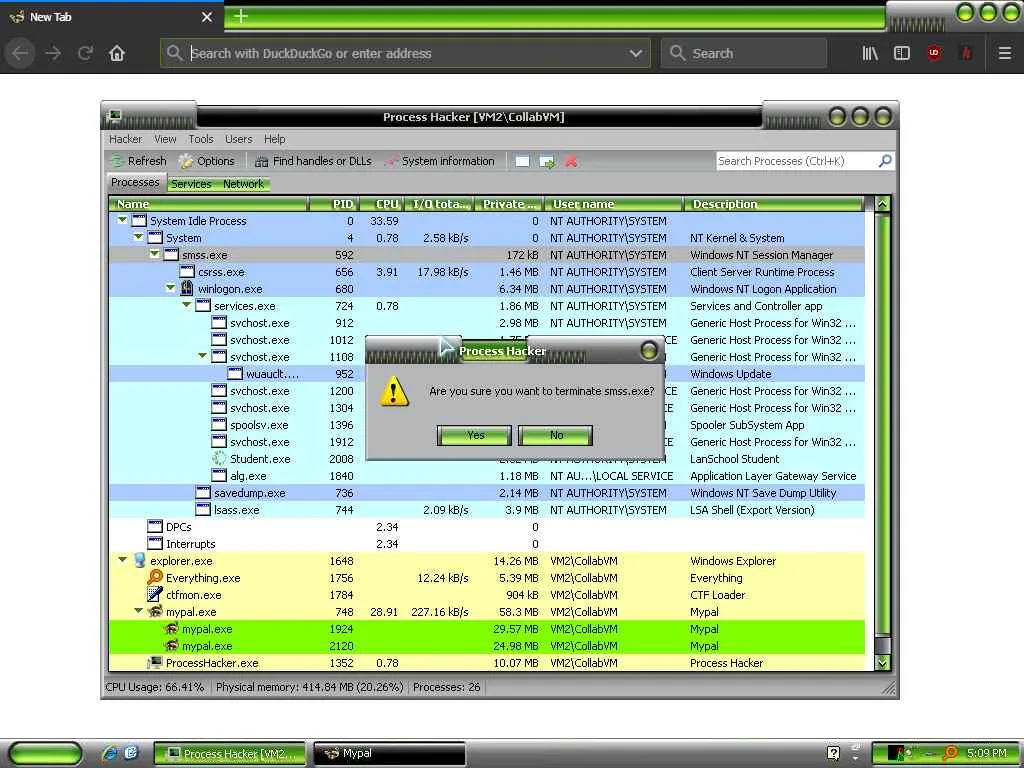
Task: Click the mypal.exe 1924 icon
Action: pyautogui.click(x=171, y=628)
